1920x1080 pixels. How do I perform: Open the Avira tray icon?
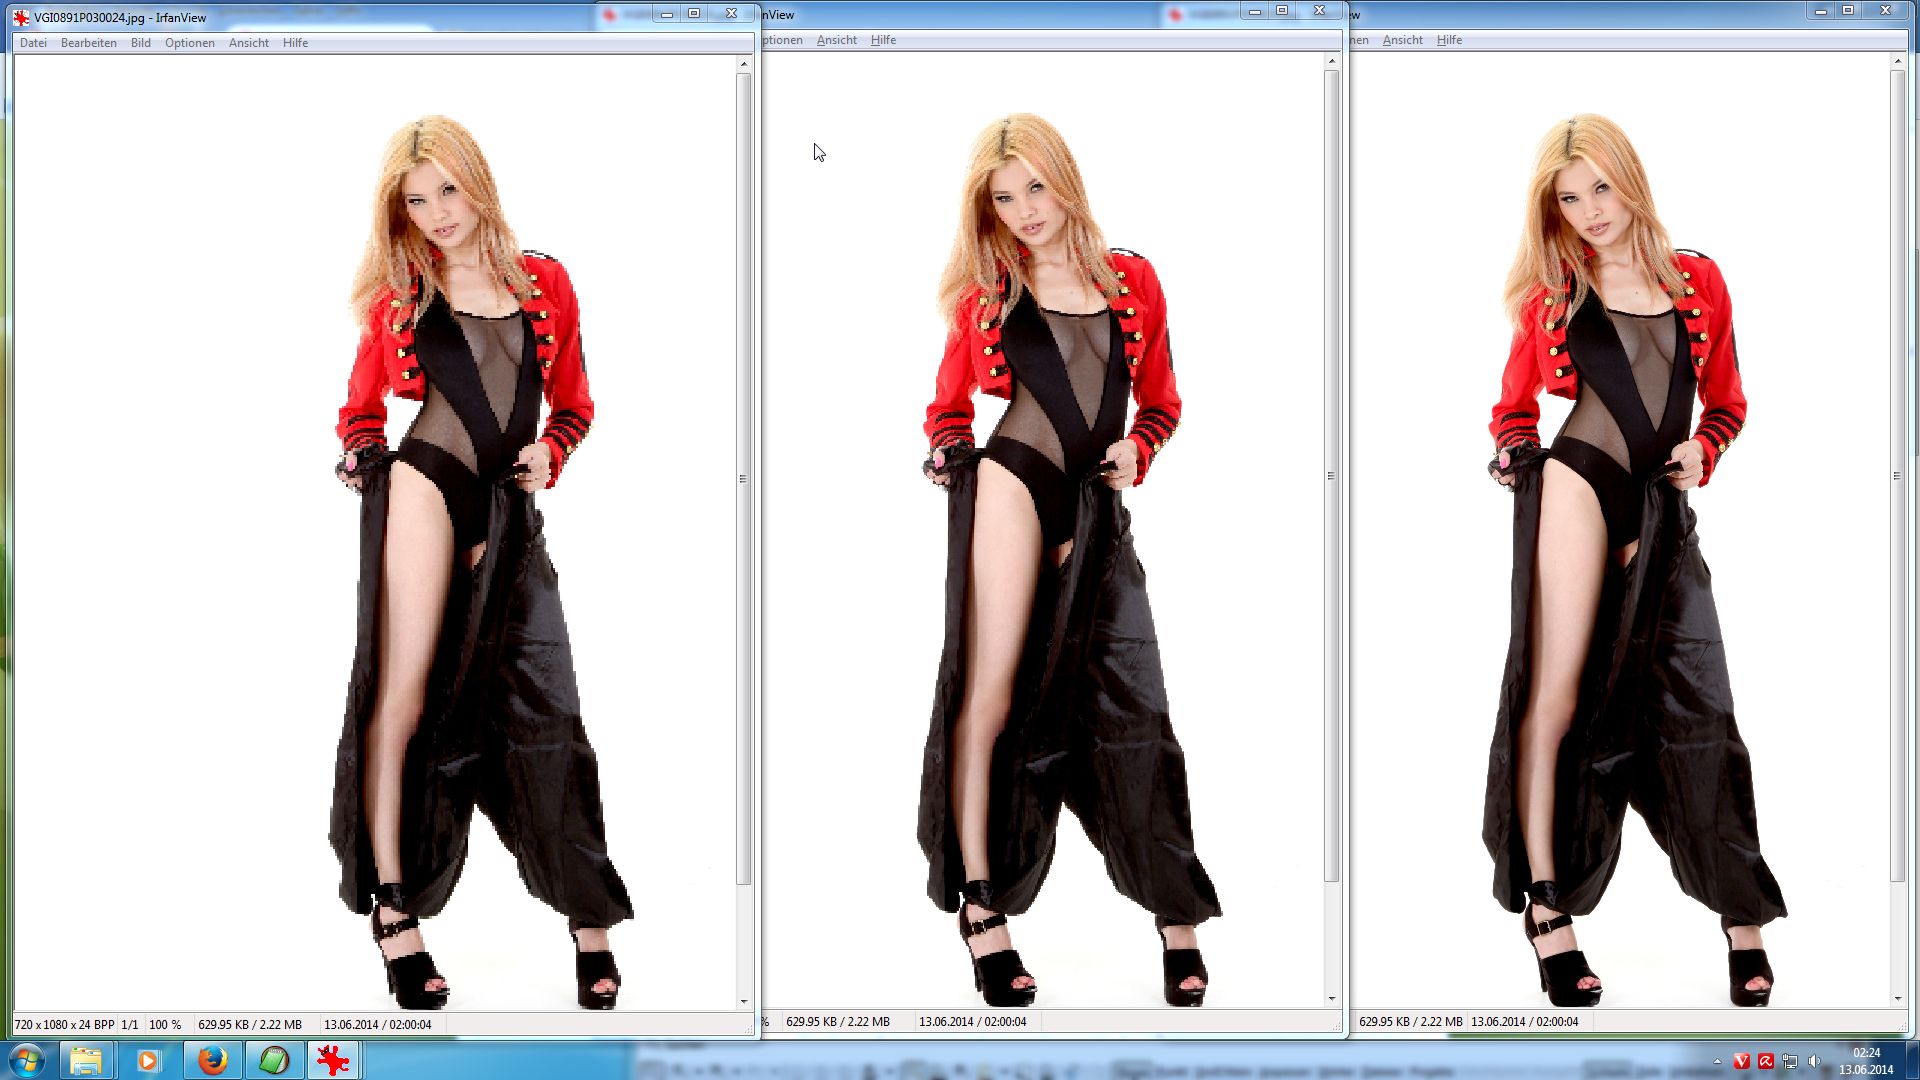tap(1766, 1062)
